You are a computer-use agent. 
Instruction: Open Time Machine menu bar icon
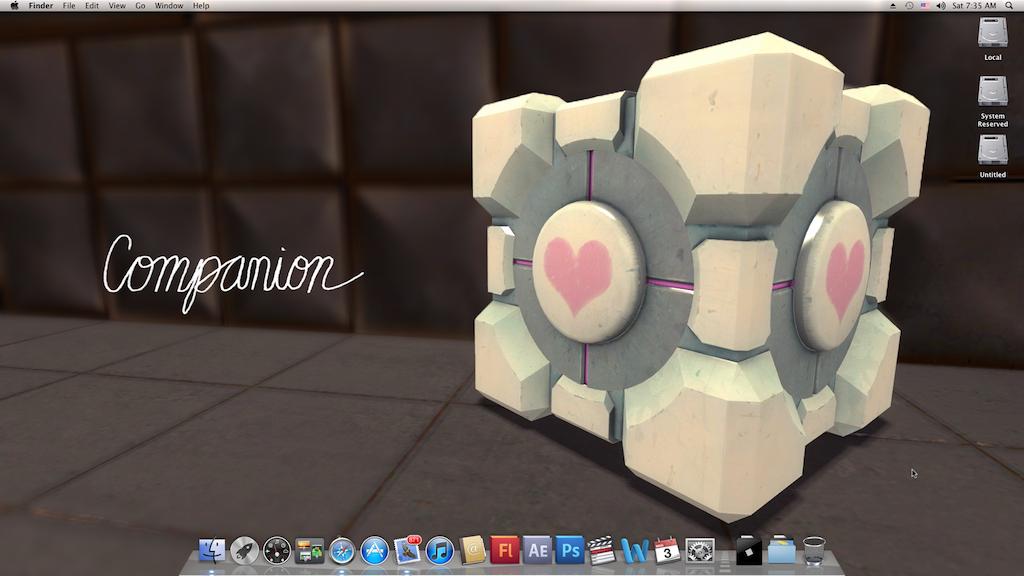[x=909, y=5]
